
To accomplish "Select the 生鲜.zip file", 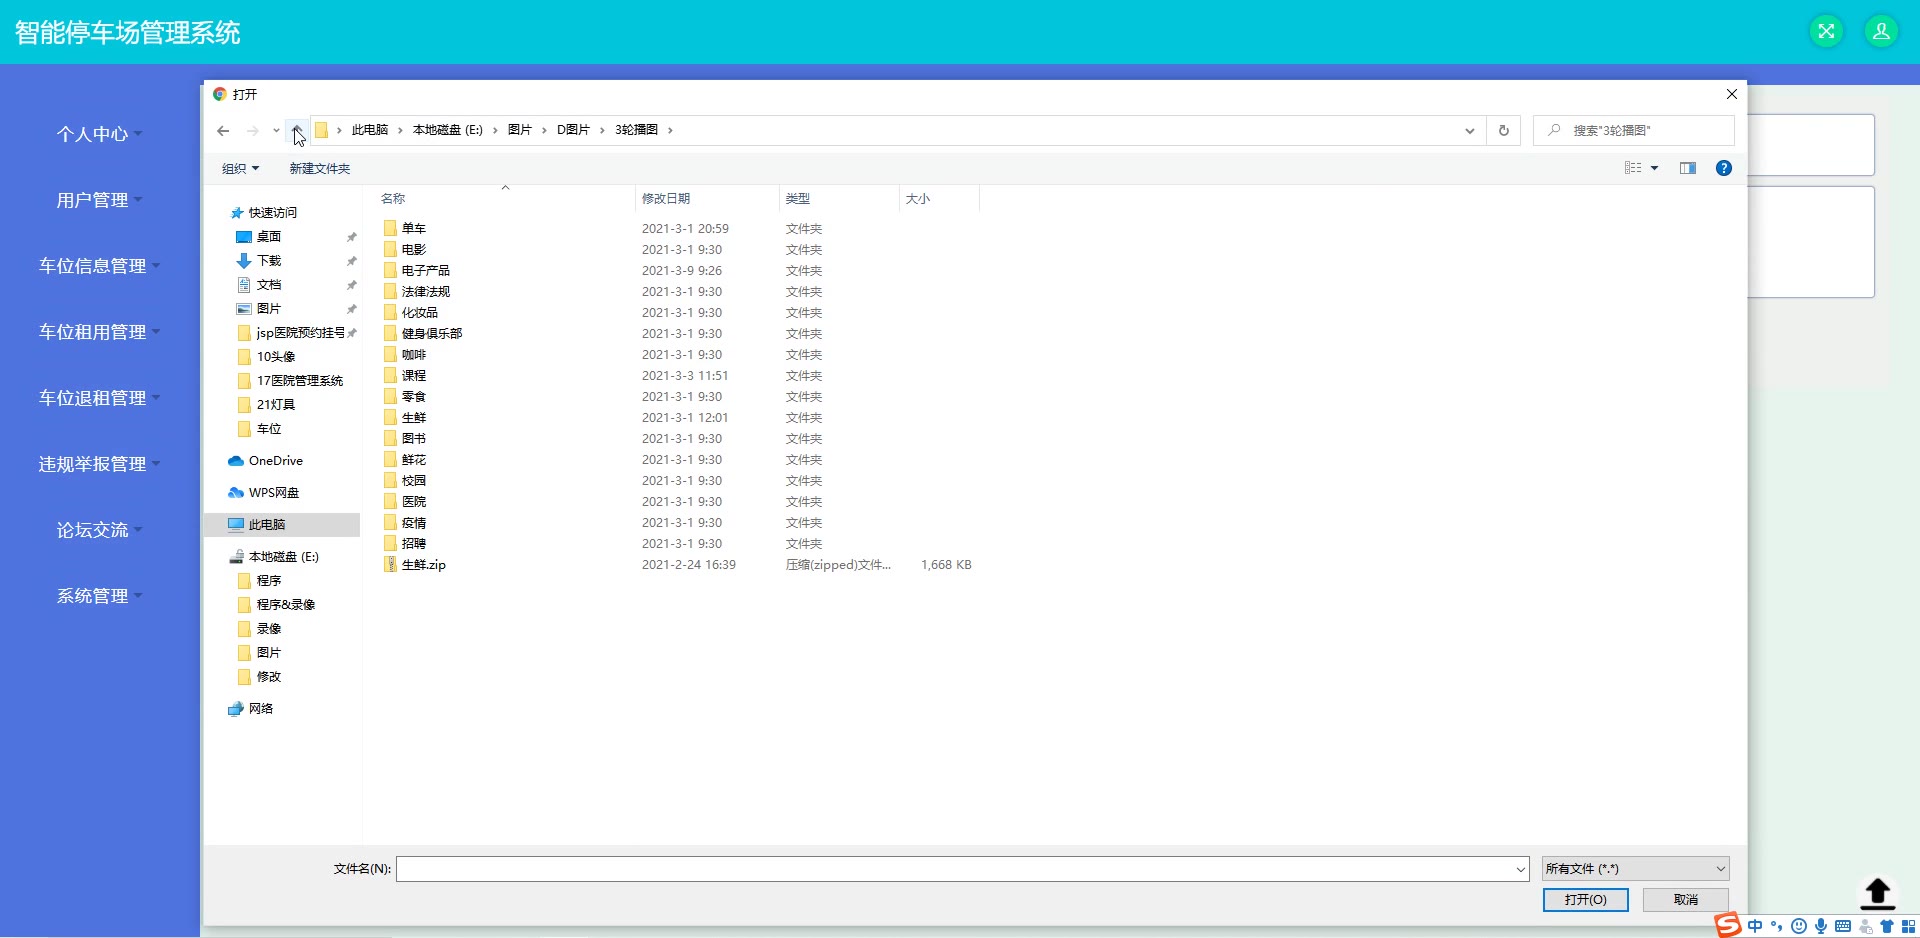I will coord(424,564).
